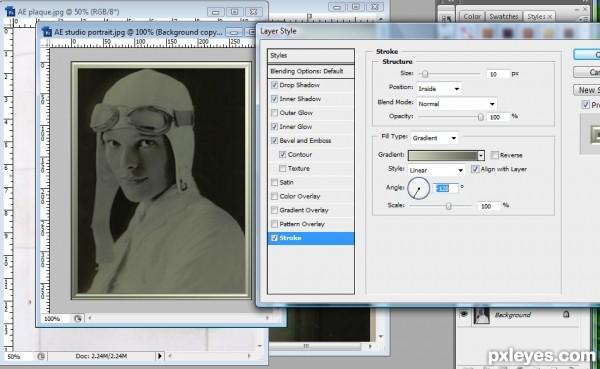Enable Color Overlay checkbox
This screenshot has width=600, height=369.
(x=274, y=196)
